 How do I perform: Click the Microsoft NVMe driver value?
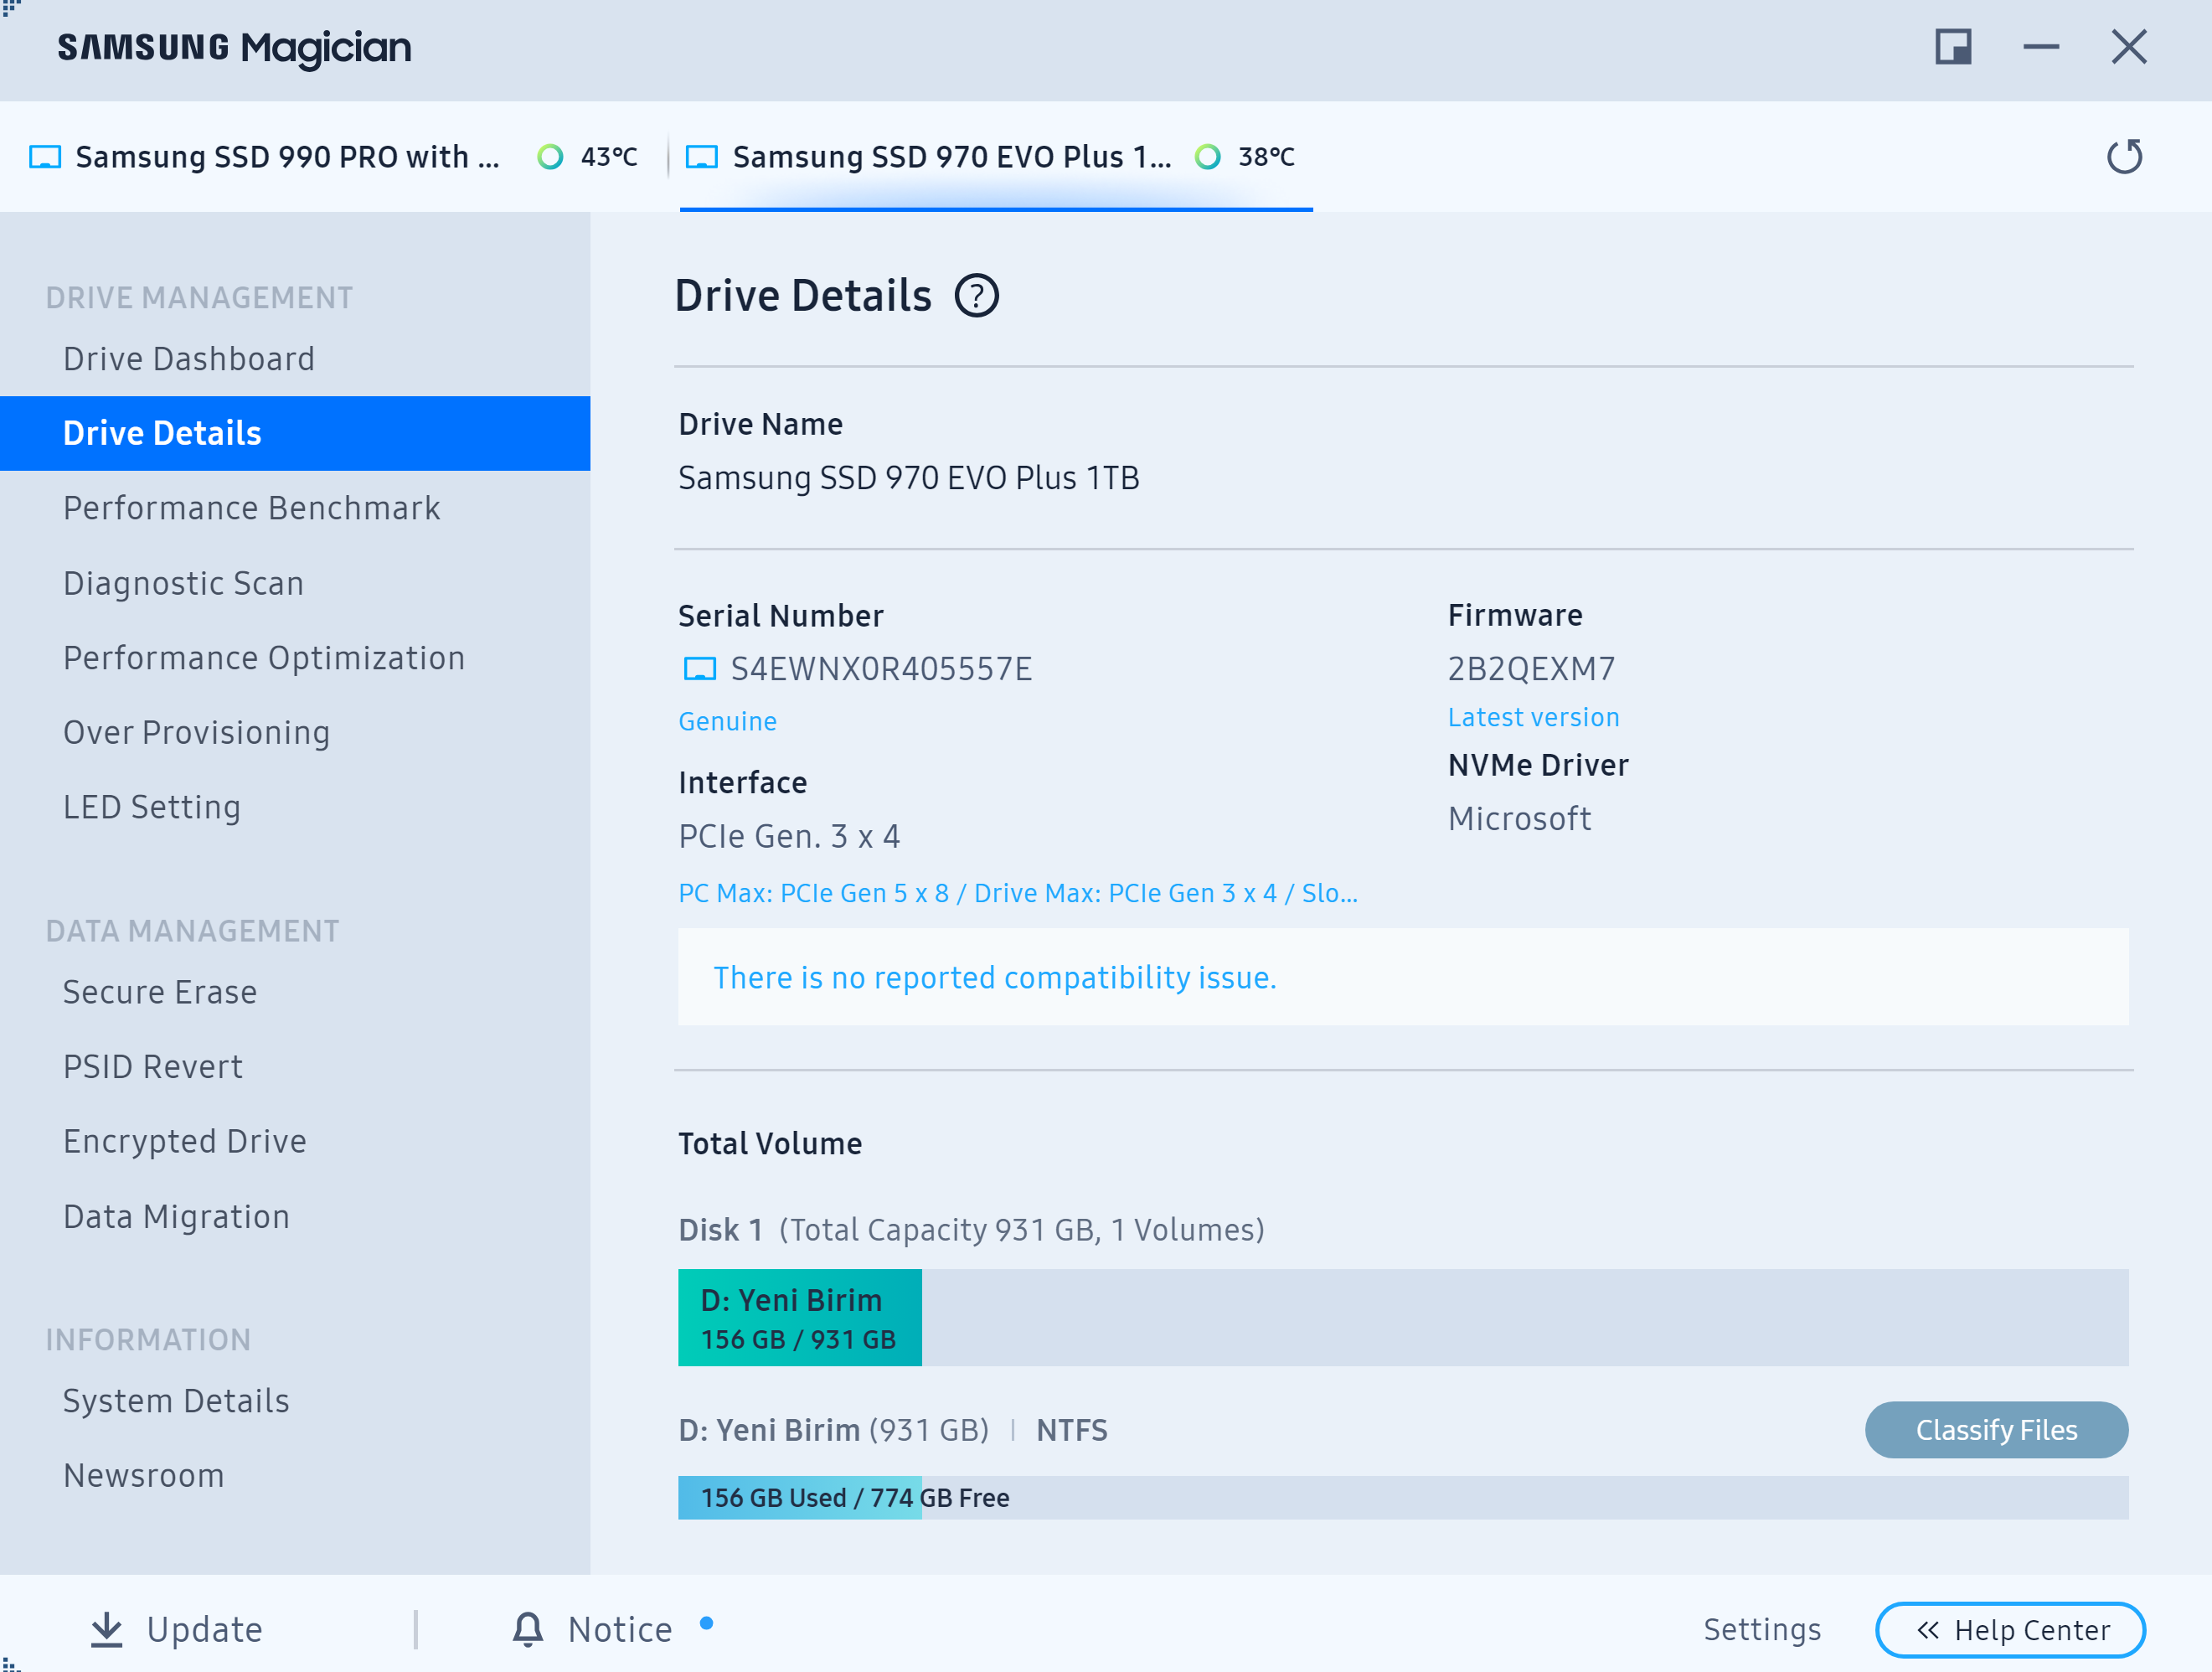tap(1519, 819)
